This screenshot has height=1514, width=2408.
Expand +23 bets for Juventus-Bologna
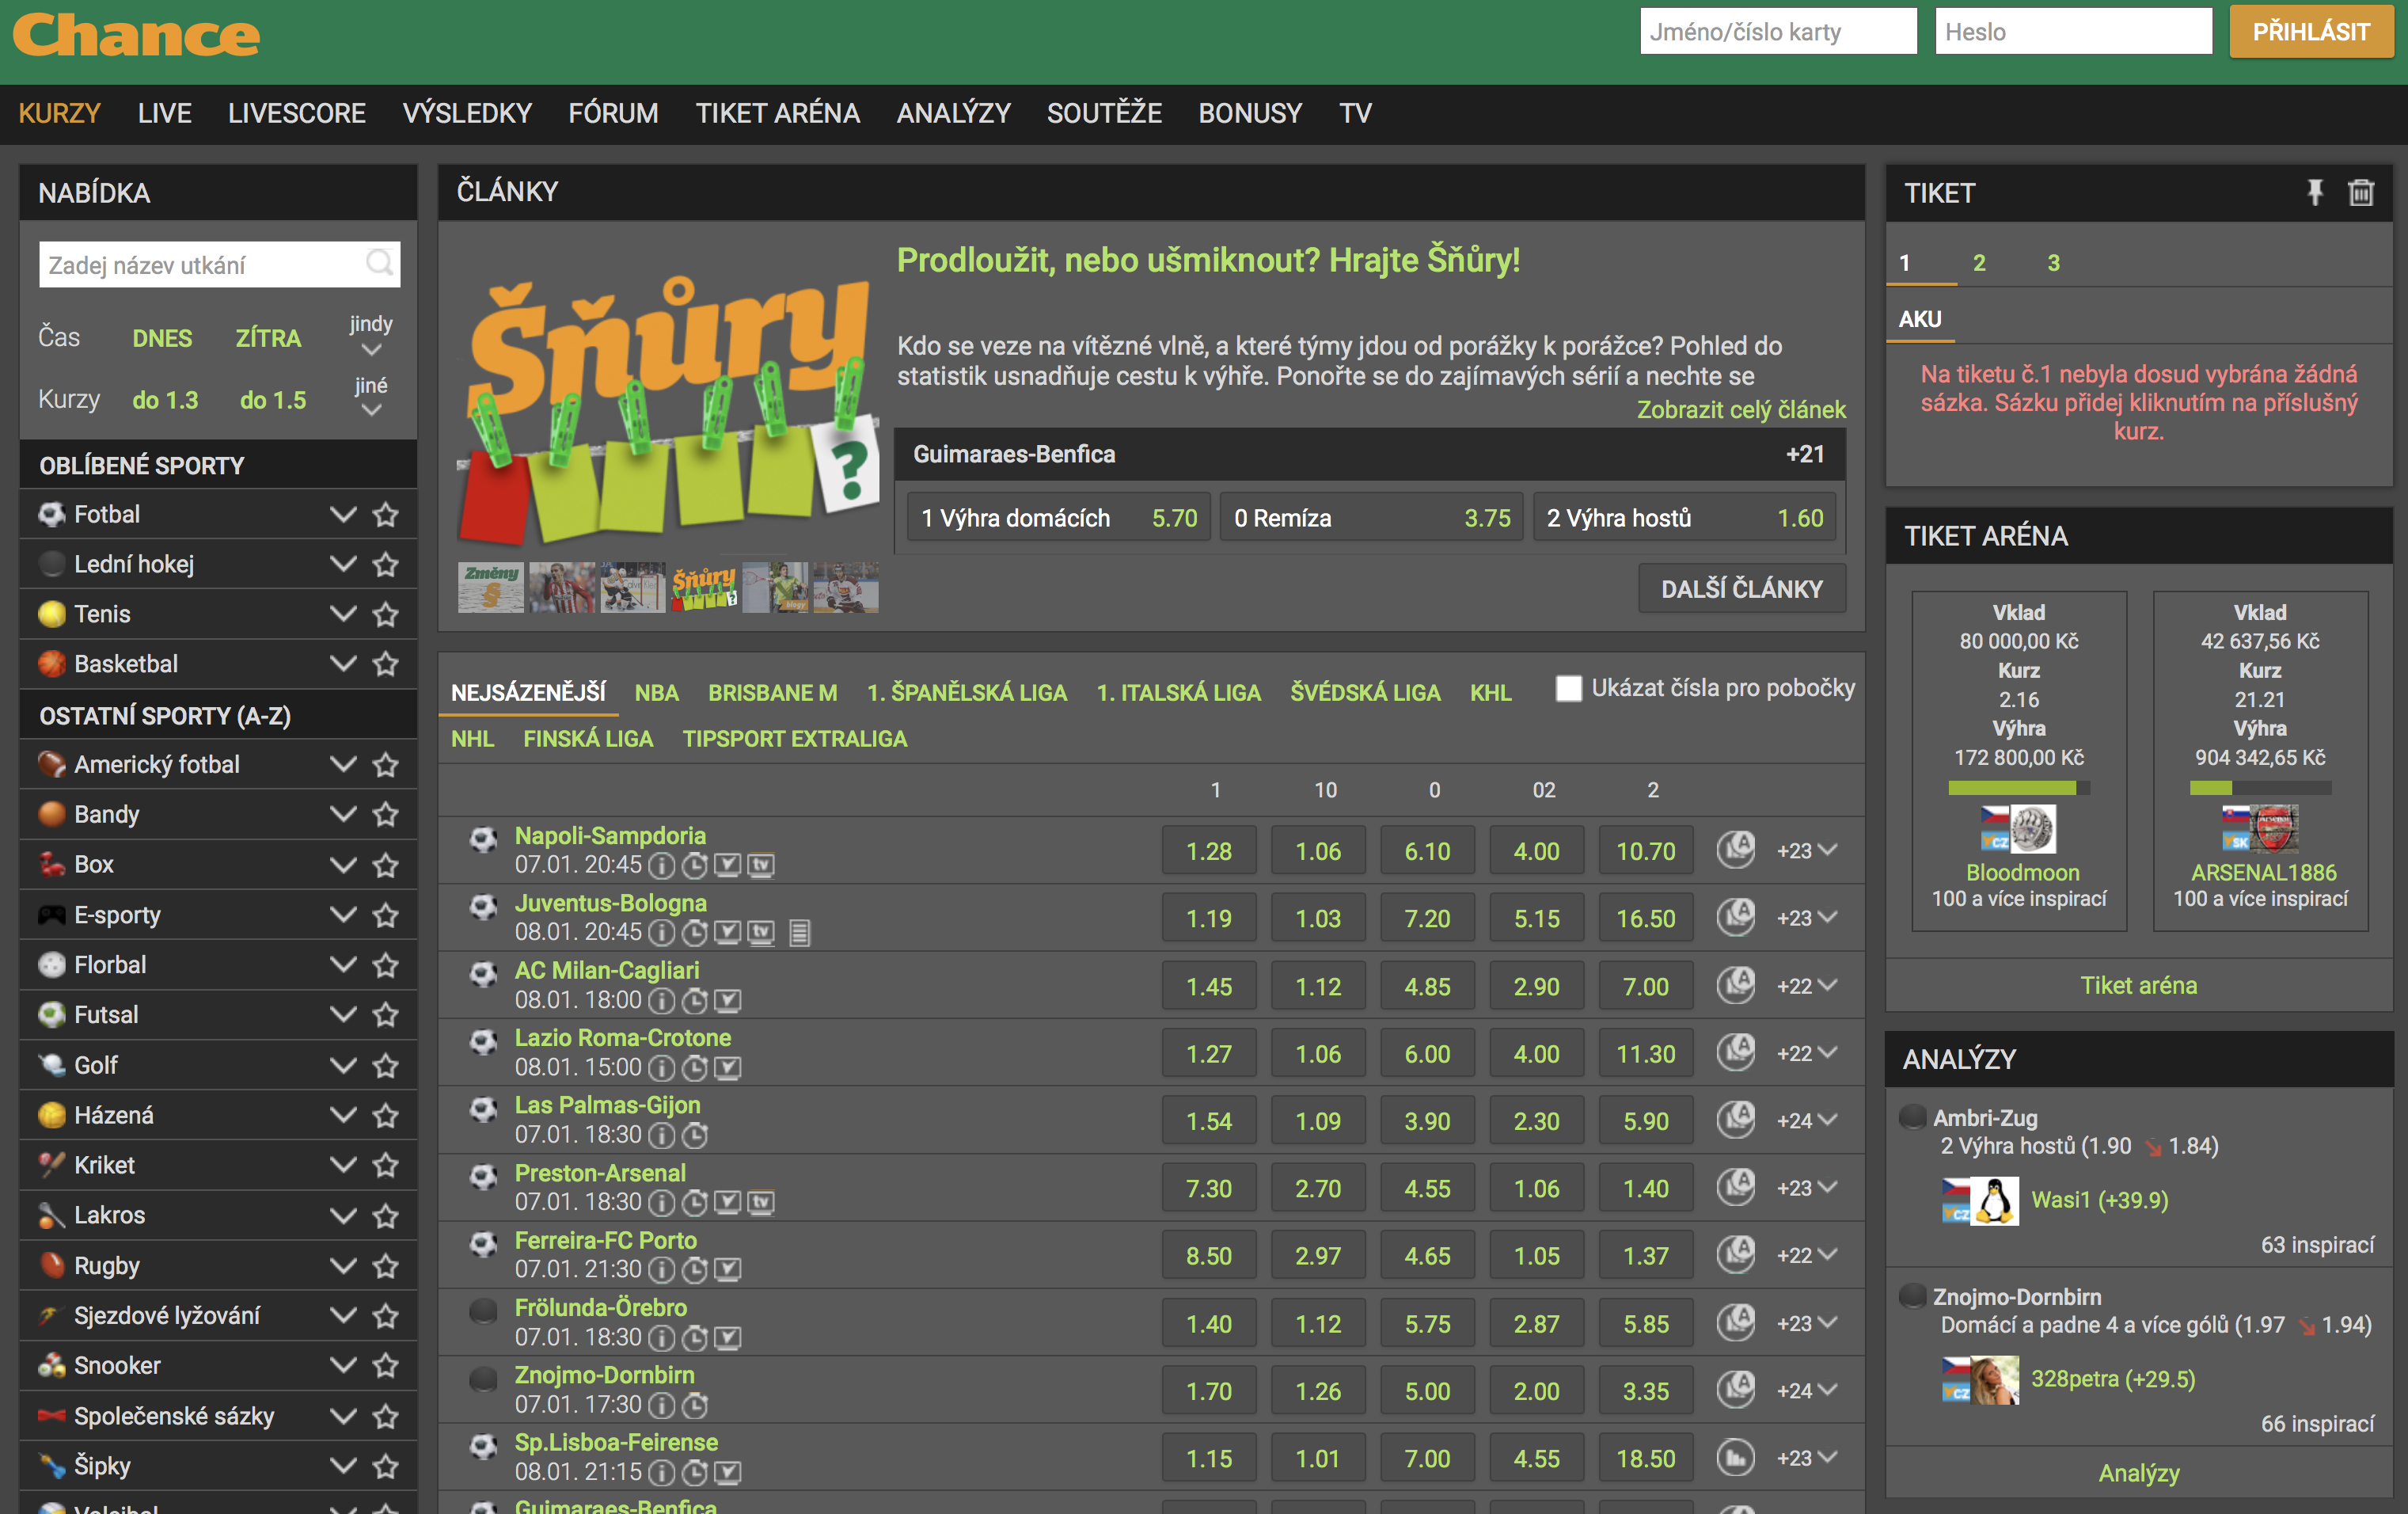(1806, 917)
